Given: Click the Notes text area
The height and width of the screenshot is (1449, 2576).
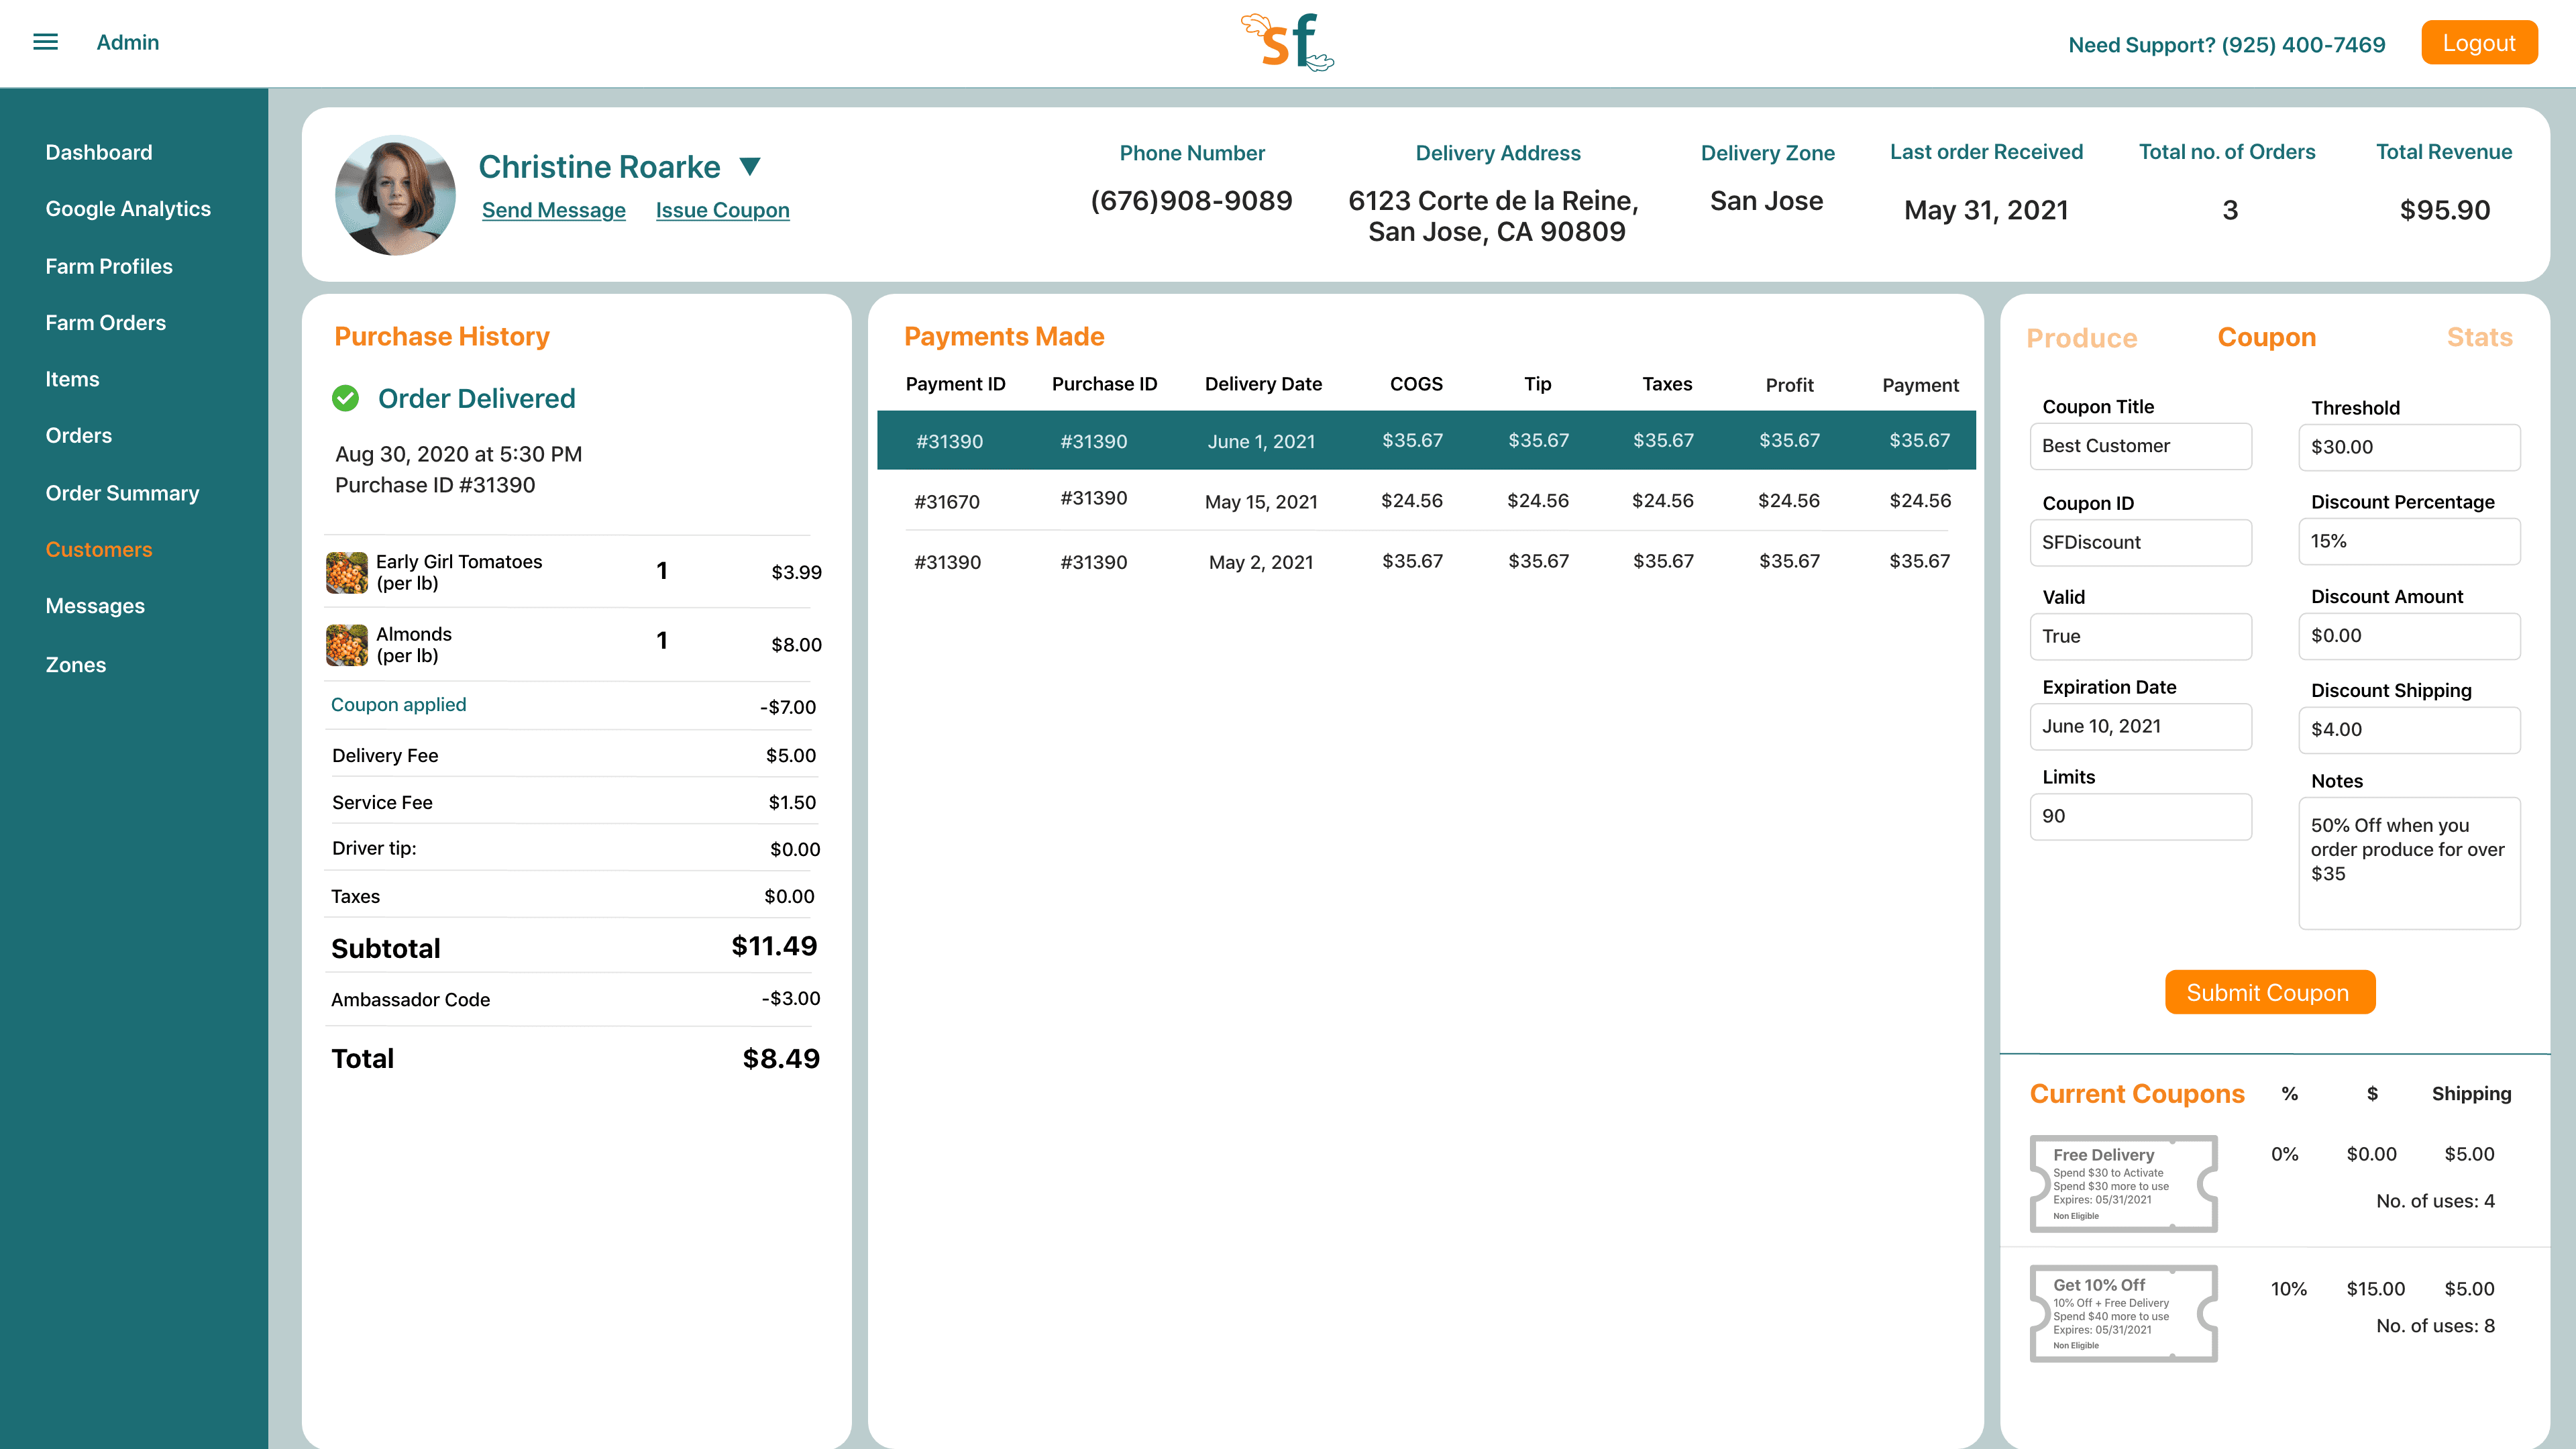Looking at the screenshot, I should point(2409,863).
